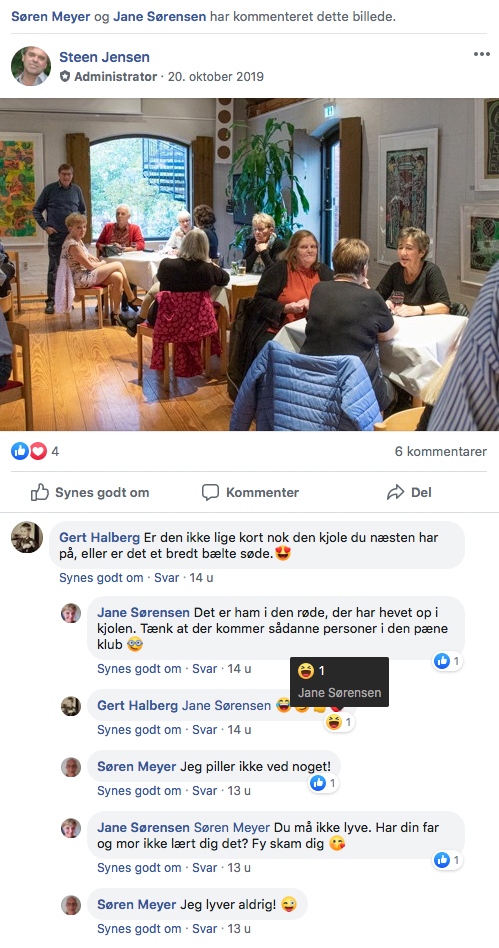Click Jane Sørensen's name in the top notice
Screen dimensions: 499x948
point(159,16)
